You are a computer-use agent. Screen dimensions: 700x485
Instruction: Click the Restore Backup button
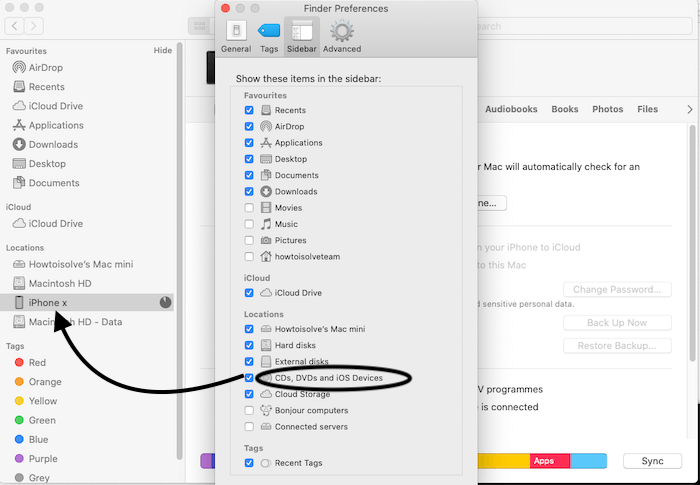[617, 346]
